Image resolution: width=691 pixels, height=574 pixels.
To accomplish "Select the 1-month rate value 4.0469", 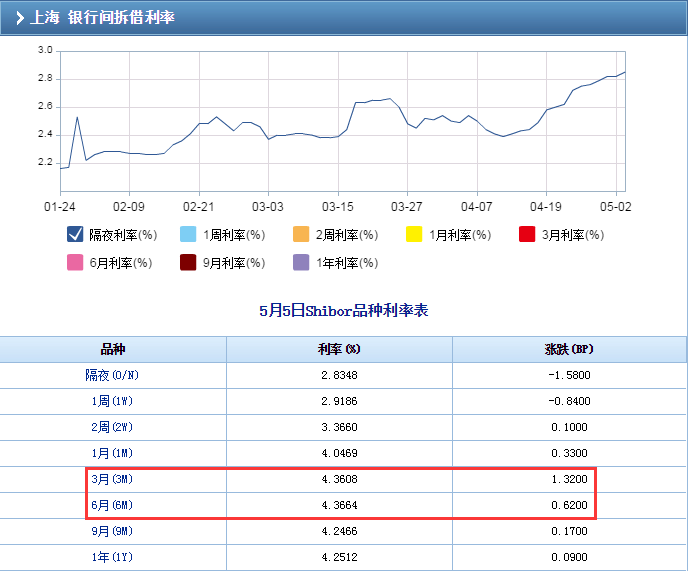I will [339, 453].
